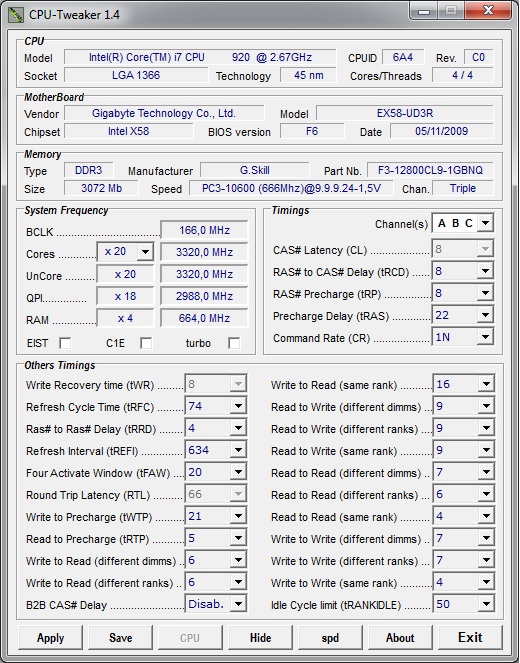The width and height of the screenshot is (520, 663).
Task: Click the Save button
Action: [x=120, y=638]
